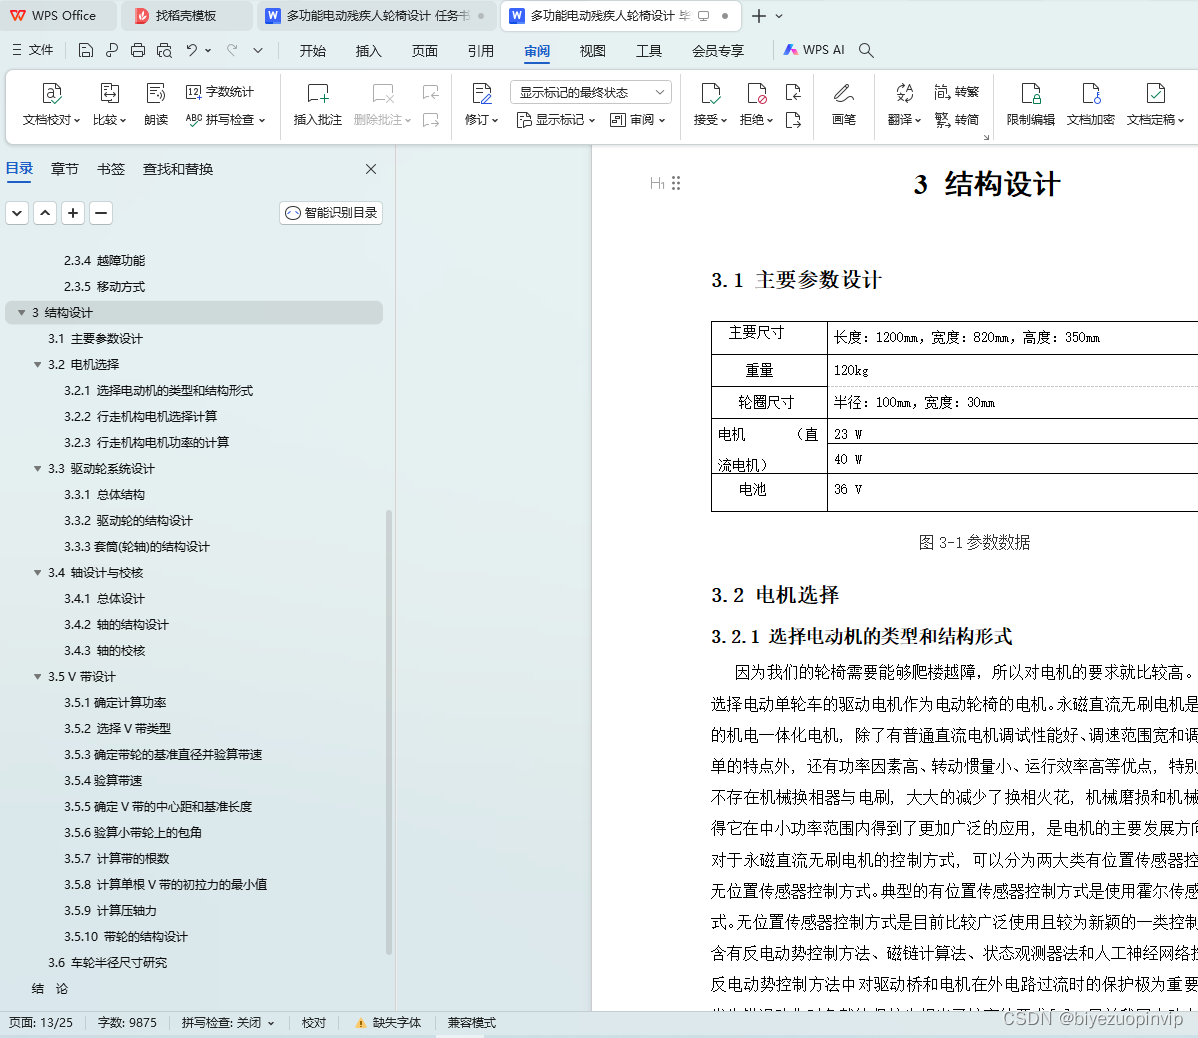Screen dimensions: 1198x1038
Task: Click the 限制编辑 restrict editing icon
Action: [x=1031, y=104]
